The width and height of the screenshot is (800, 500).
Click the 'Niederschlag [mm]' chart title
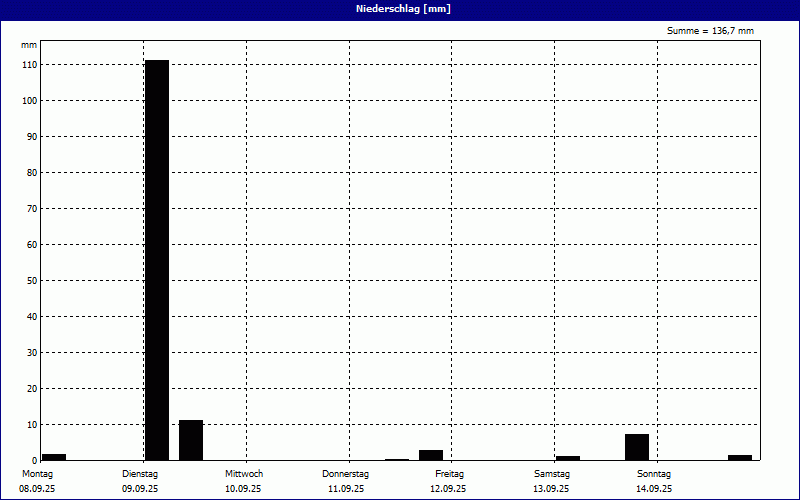click(x=403, y=9)
